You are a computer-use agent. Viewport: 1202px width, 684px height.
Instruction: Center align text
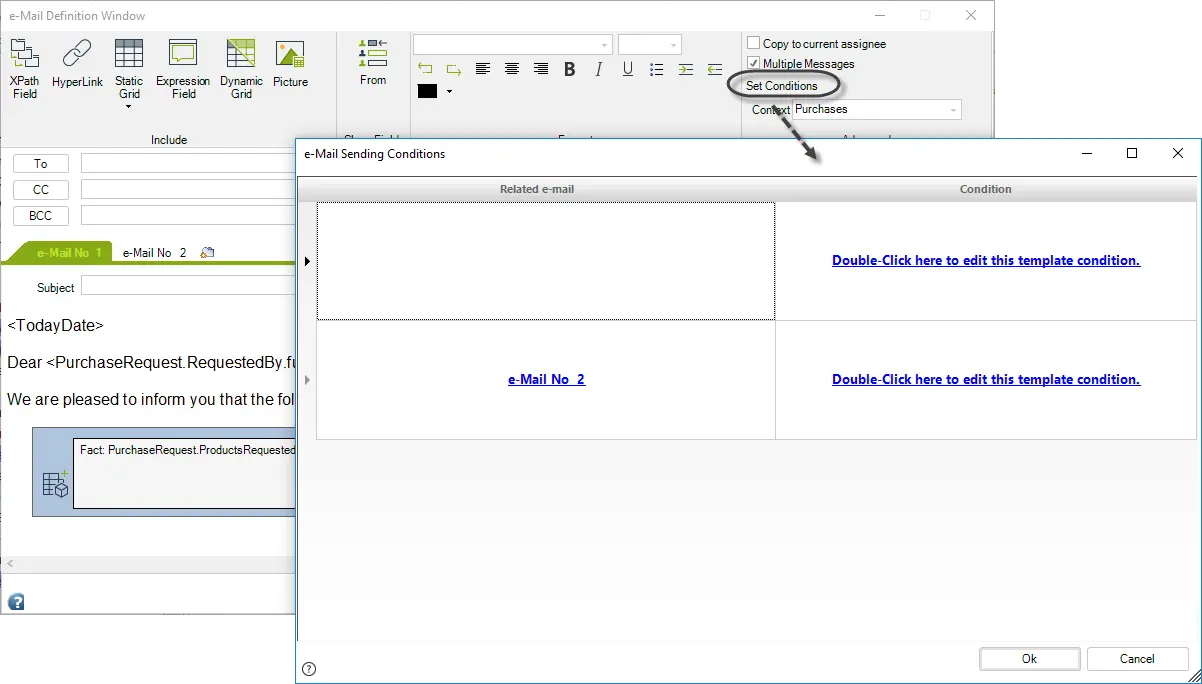(512, 69)
